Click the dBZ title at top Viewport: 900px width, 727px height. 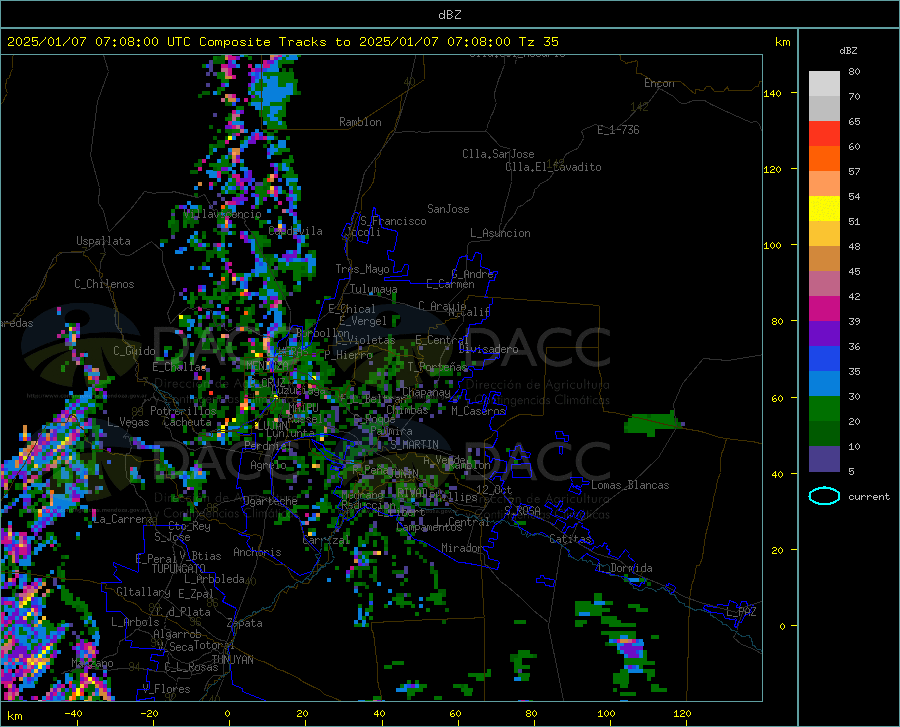449,15
